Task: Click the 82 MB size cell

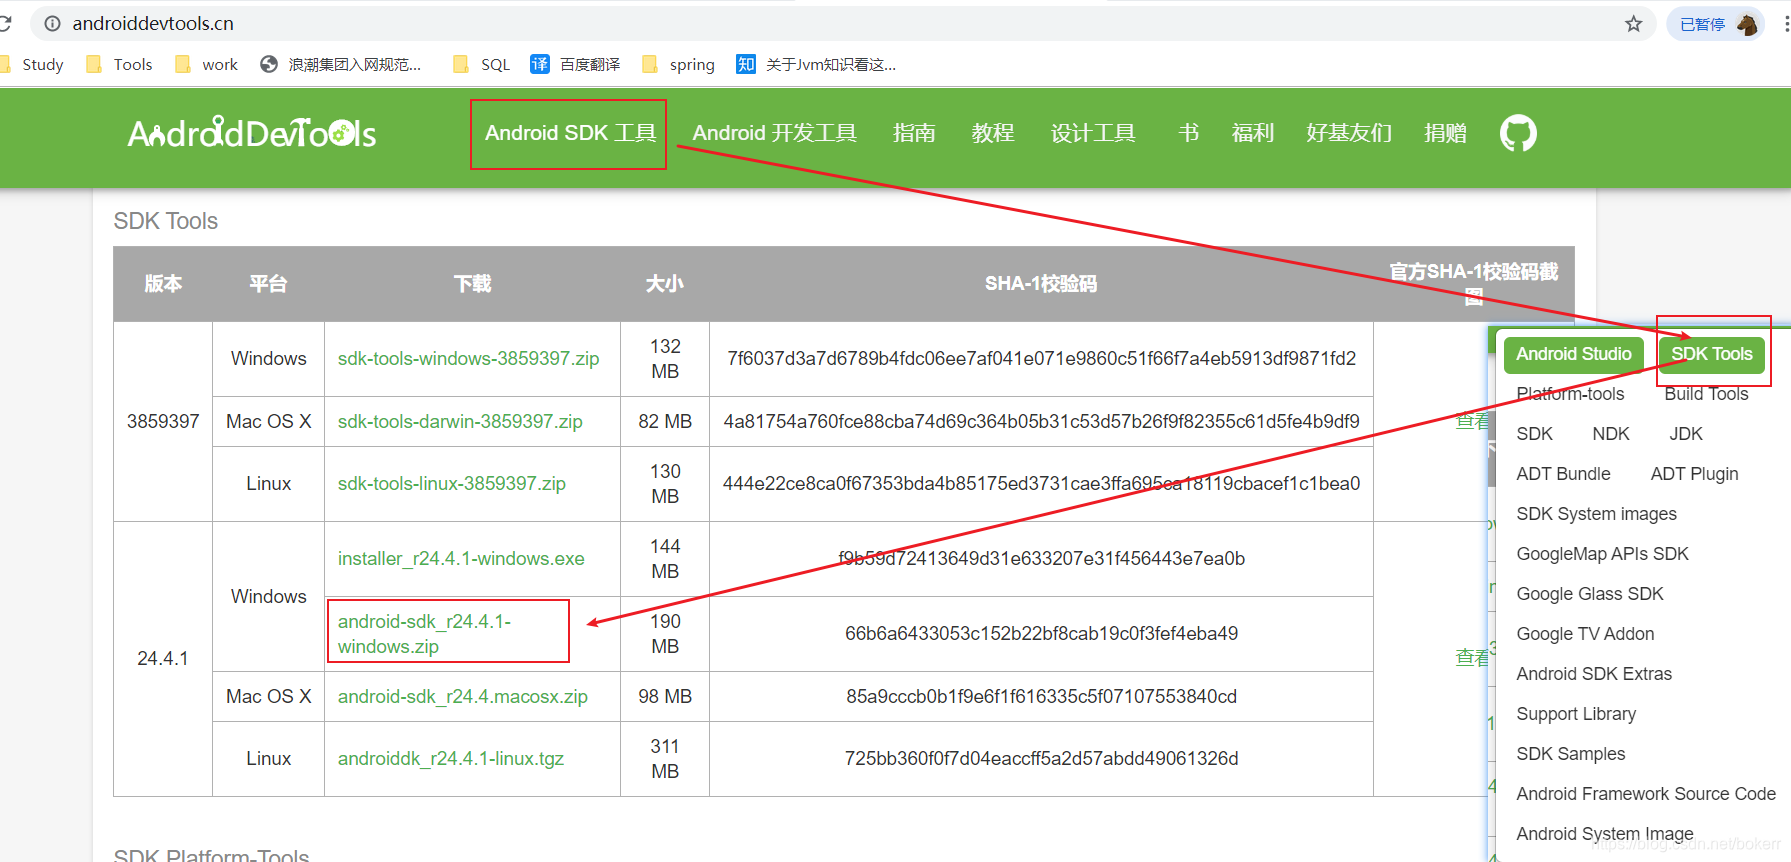Action: coord(665,422)
